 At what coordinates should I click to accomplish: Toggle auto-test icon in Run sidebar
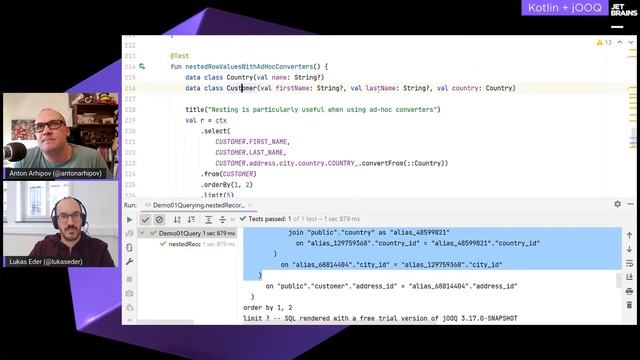[x=129, y=248]
